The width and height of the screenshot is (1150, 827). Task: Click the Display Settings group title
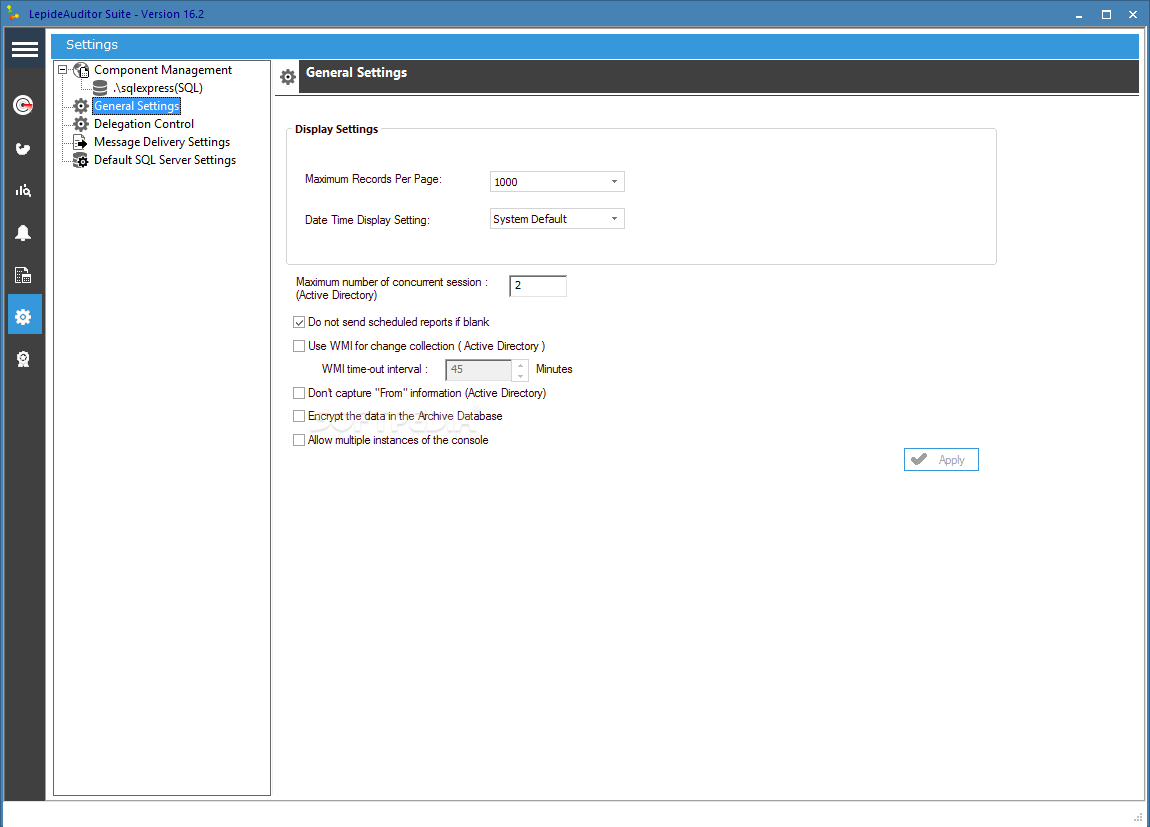pyautogui.click(x=337, y=129)
